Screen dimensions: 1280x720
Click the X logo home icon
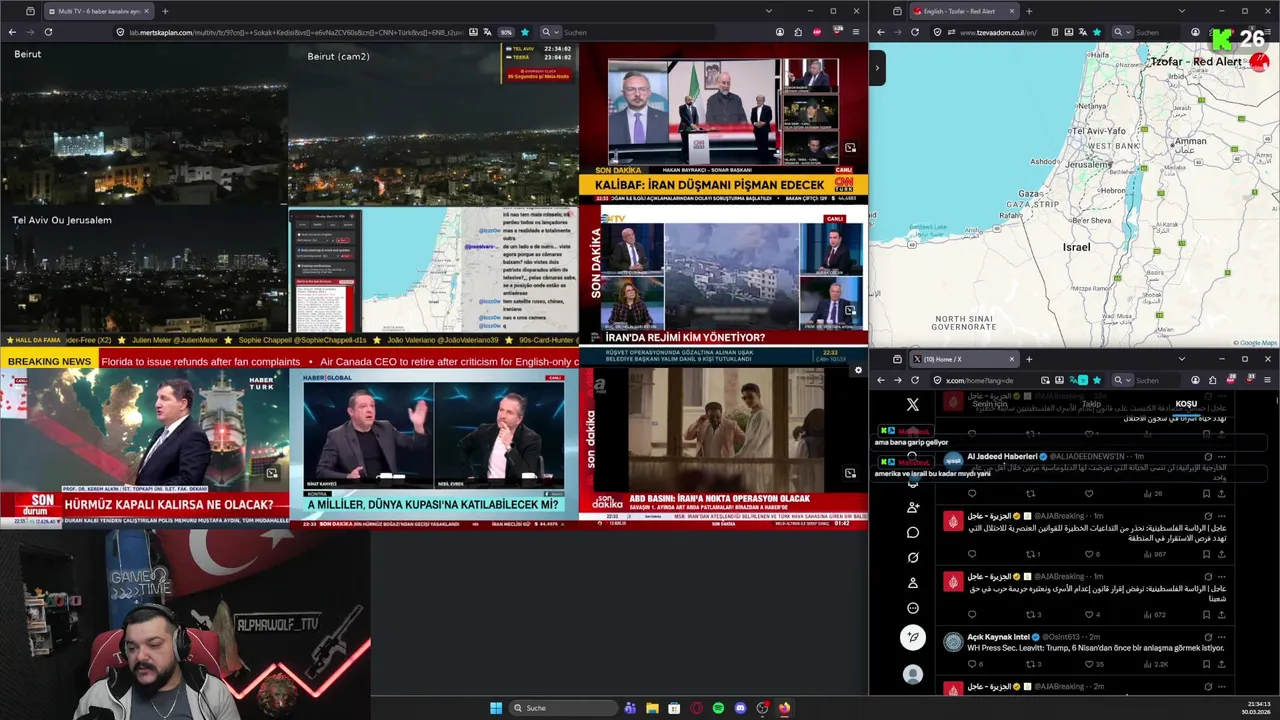912,405
